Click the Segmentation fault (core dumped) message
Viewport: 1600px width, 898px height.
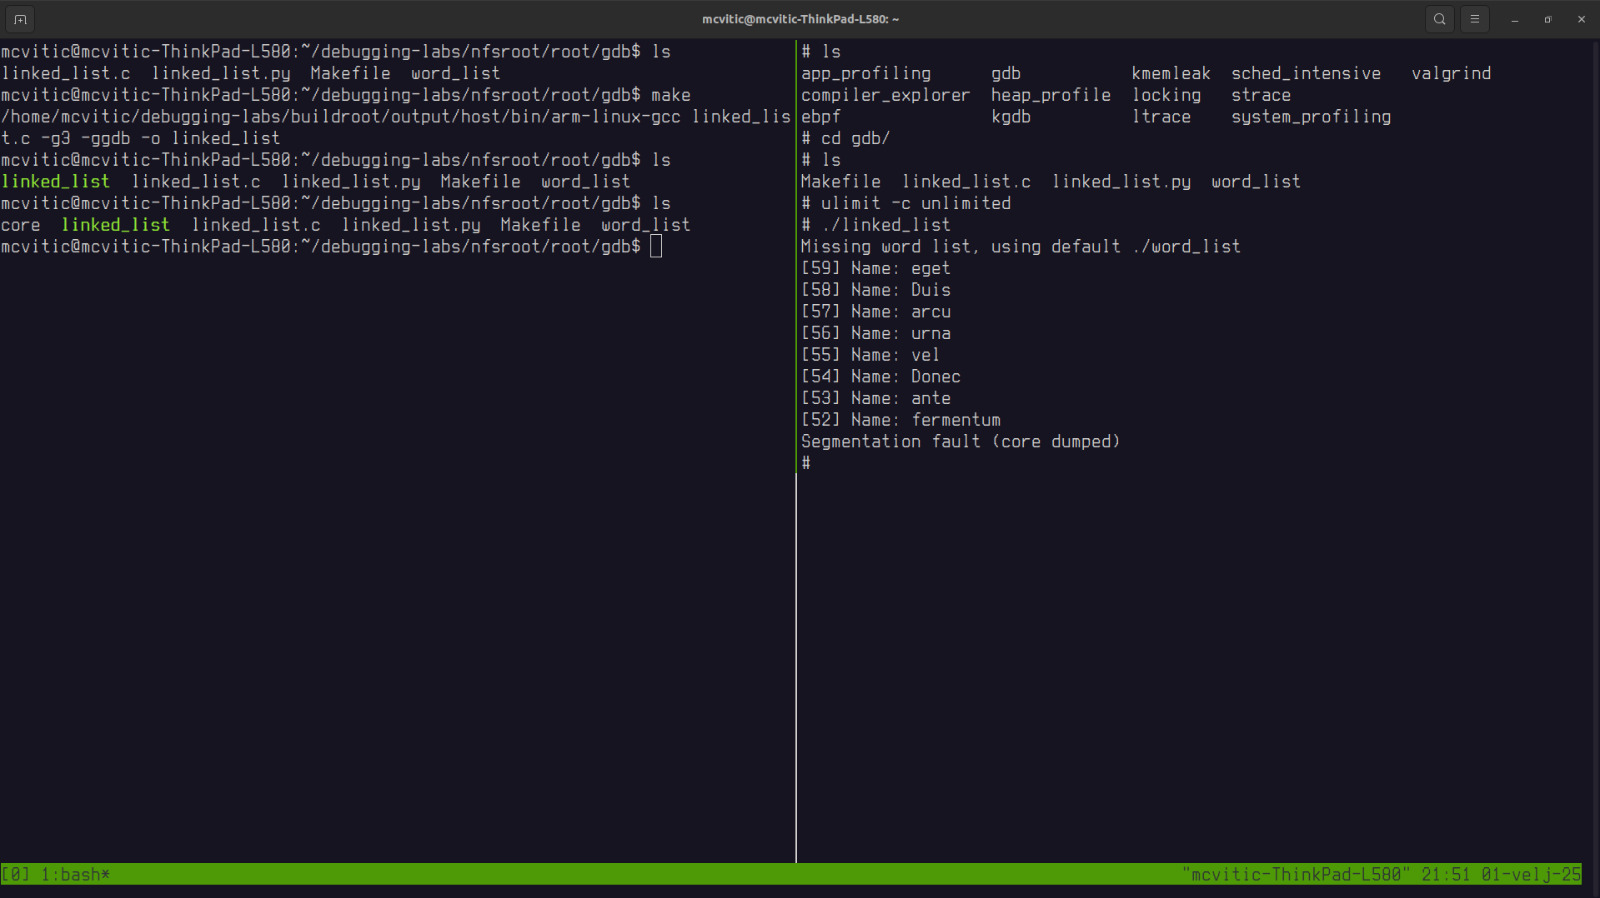(x=960, y=442)
